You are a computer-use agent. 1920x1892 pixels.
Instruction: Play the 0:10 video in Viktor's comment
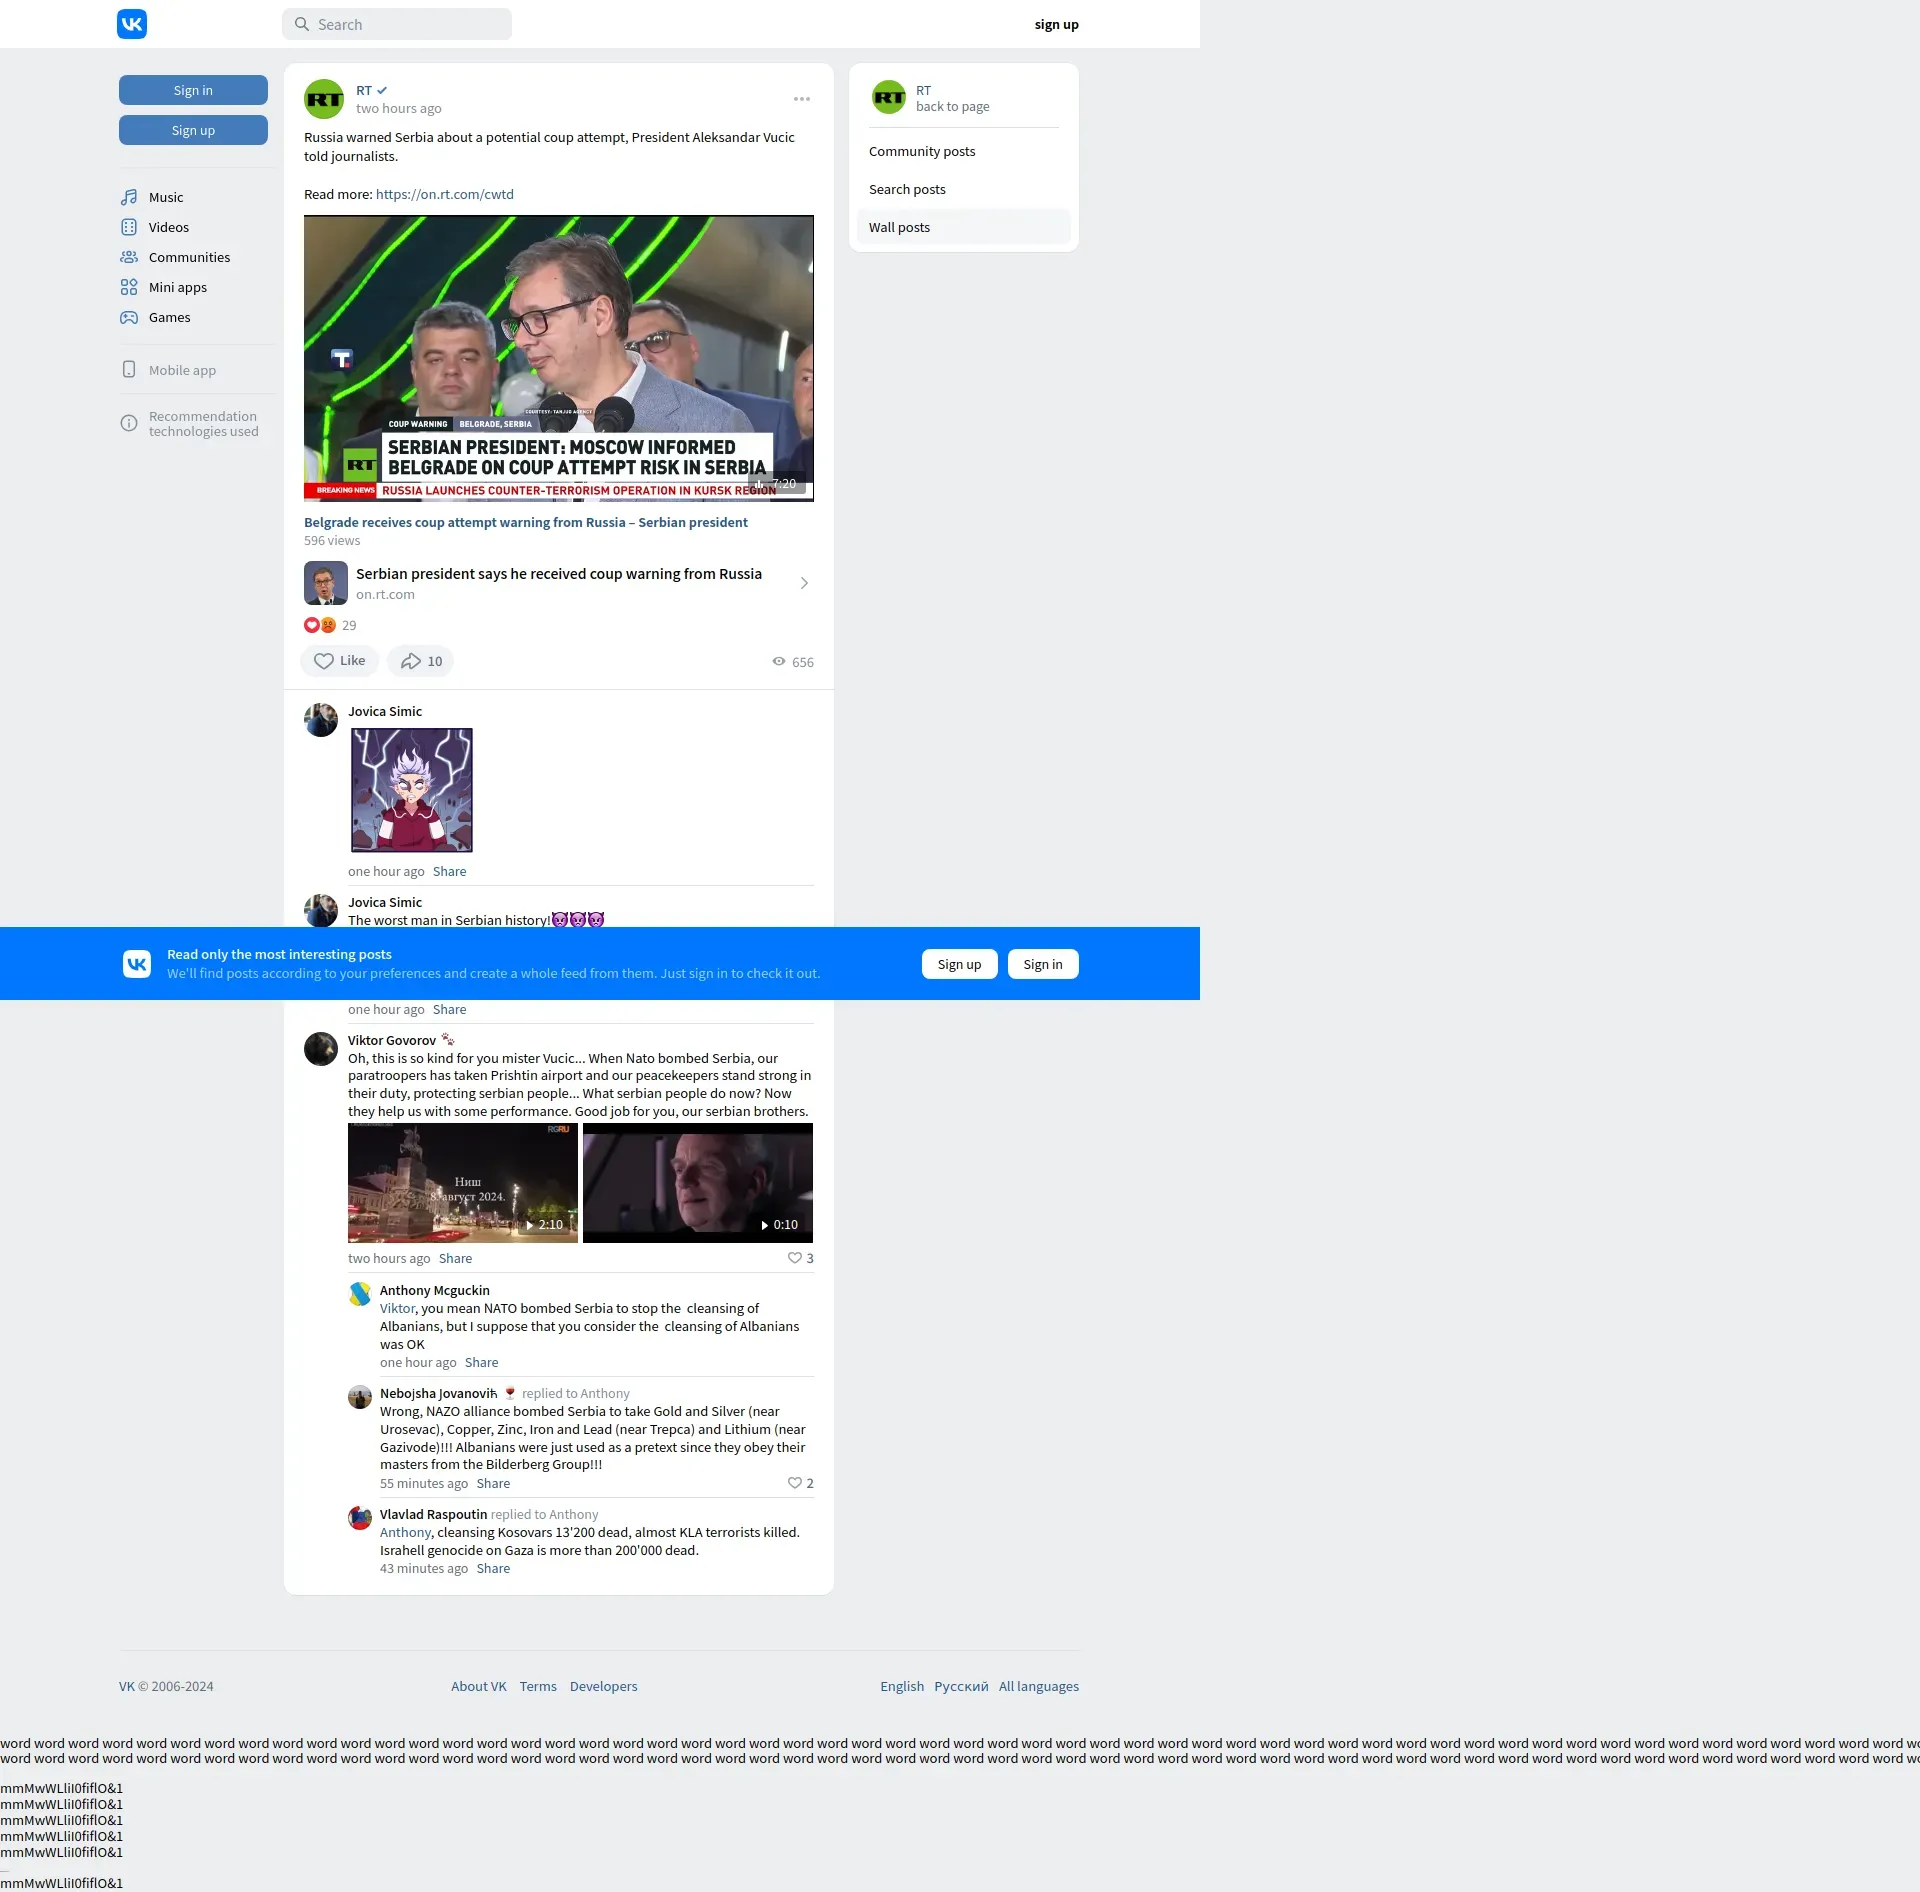[x=698, y=1183]
